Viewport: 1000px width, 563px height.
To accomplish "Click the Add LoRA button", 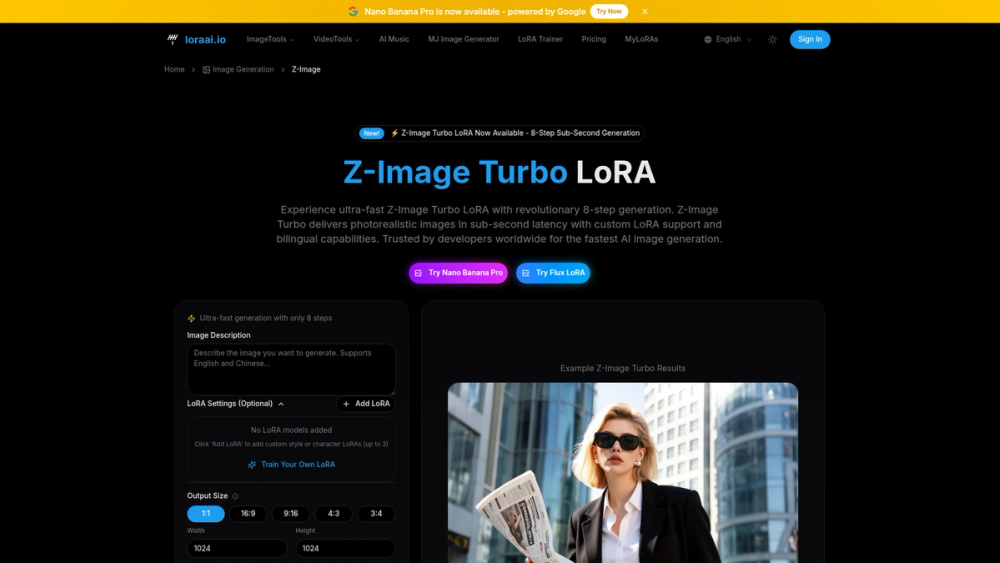I will click(366, 404).
